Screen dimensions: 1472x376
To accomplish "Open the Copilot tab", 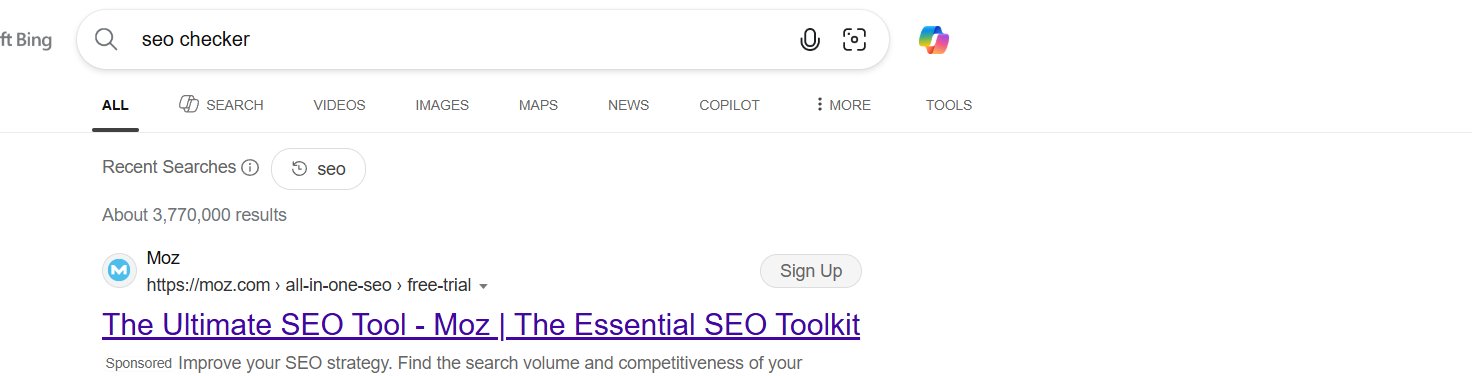I will coord(729,105).
